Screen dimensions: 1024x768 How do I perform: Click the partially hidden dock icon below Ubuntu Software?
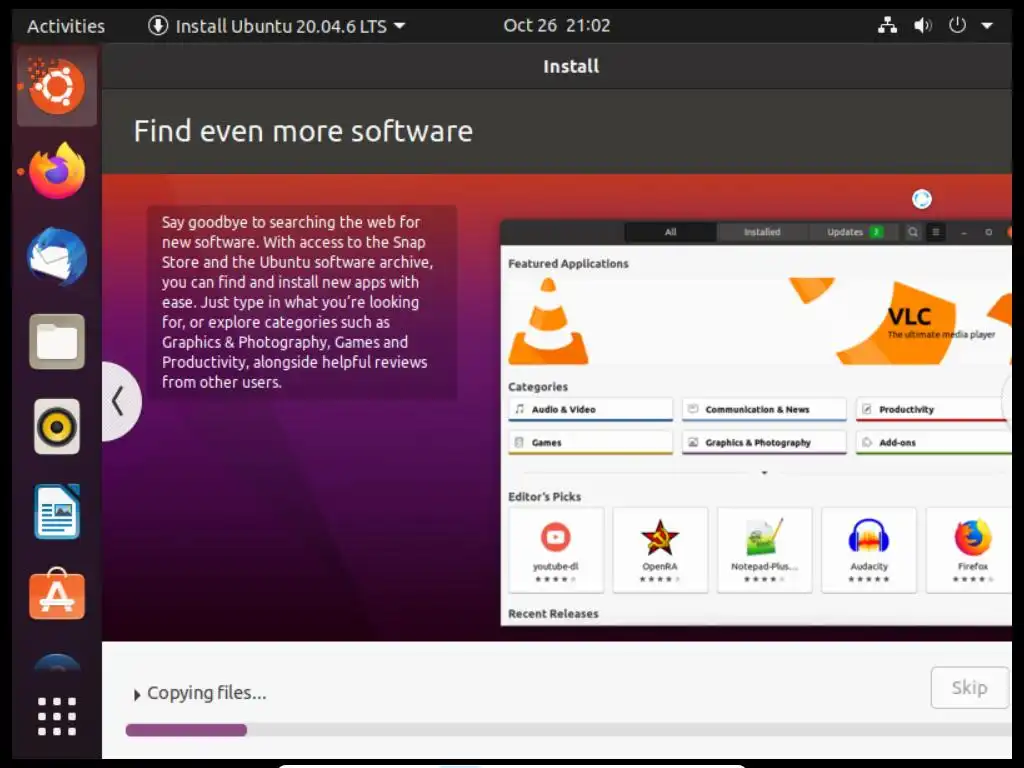pos(57,663)
